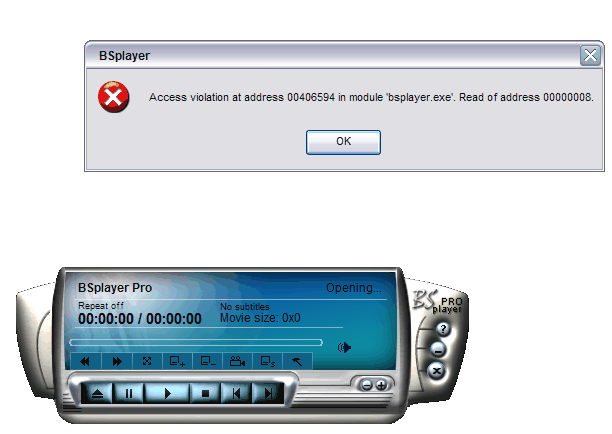Click the round minimize player button
The width and height of the screenshot is (612, 434).
click(438, 350)
